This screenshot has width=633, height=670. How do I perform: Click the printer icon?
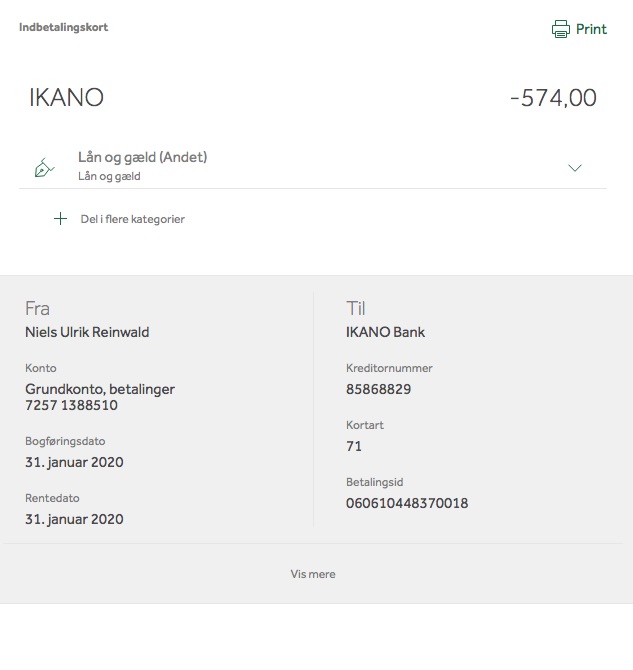[x=560, y=29]
